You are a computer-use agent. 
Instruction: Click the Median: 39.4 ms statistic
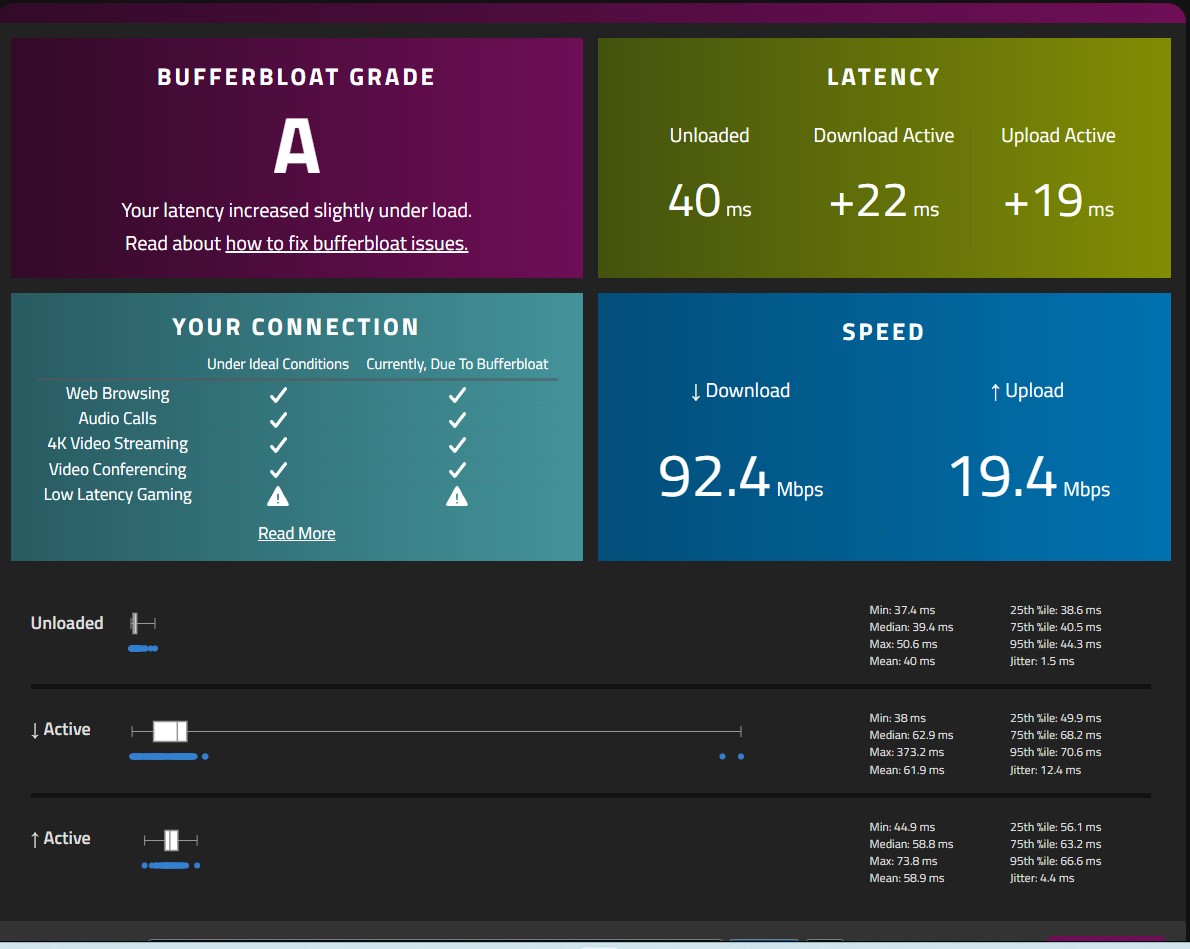[911, 627]
